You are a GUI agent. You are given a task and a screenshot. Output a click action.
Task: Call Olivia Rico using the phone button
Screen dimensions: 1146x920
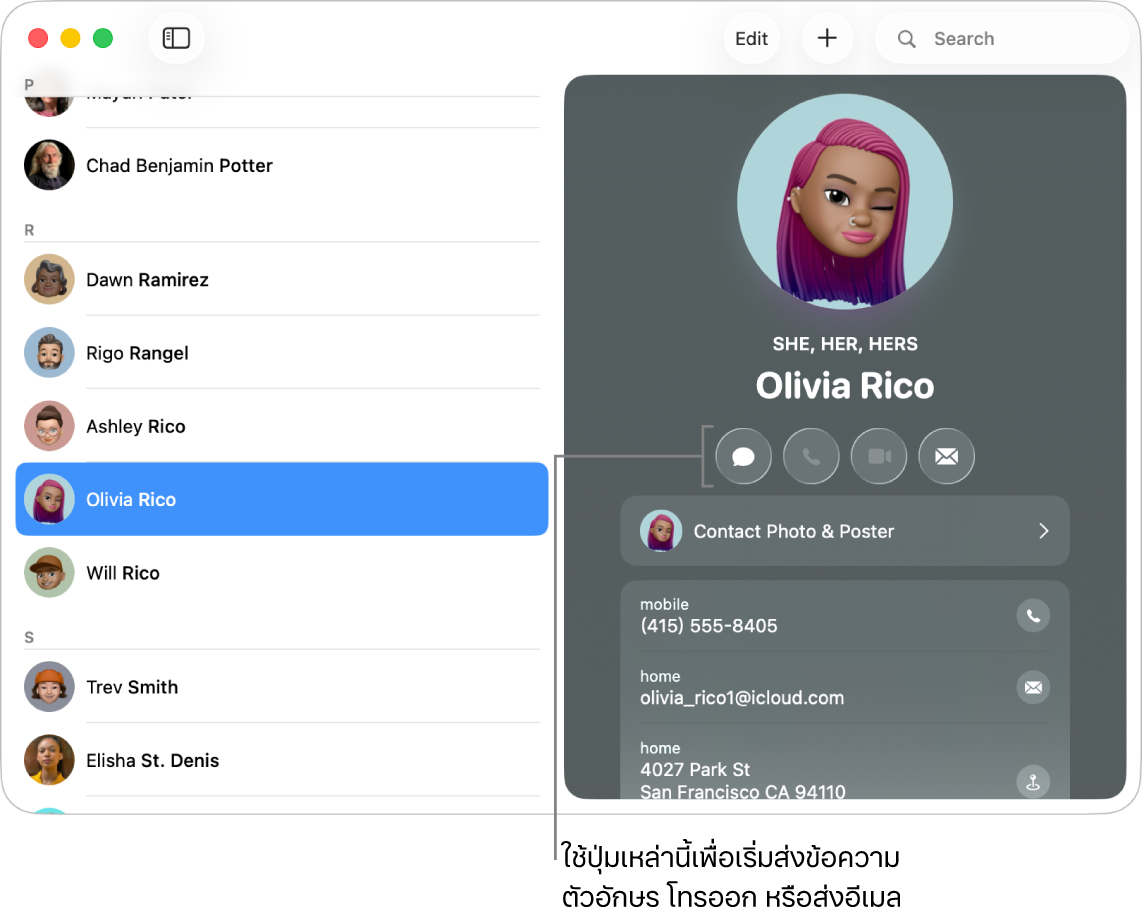point(811,457)
